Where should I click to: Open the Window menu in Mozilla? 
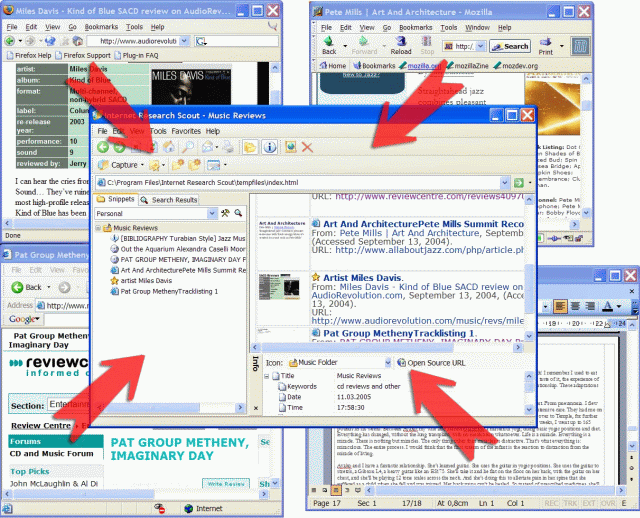click(x=477, y=28)
